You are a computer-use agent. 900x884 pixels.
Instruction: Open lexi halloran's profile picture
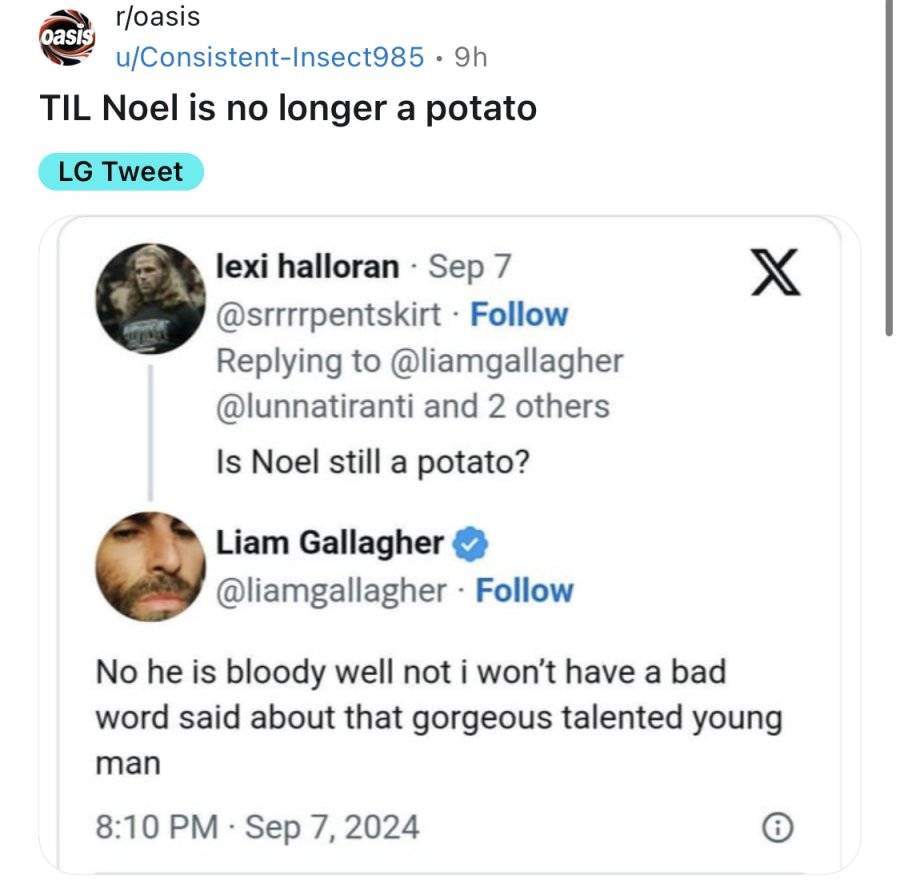(150, 298)
